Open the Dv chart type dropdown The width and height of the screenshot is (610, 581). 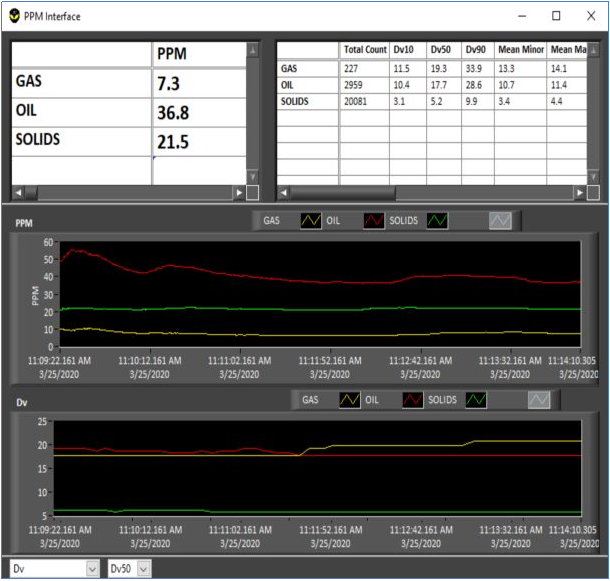coord(92,569)
